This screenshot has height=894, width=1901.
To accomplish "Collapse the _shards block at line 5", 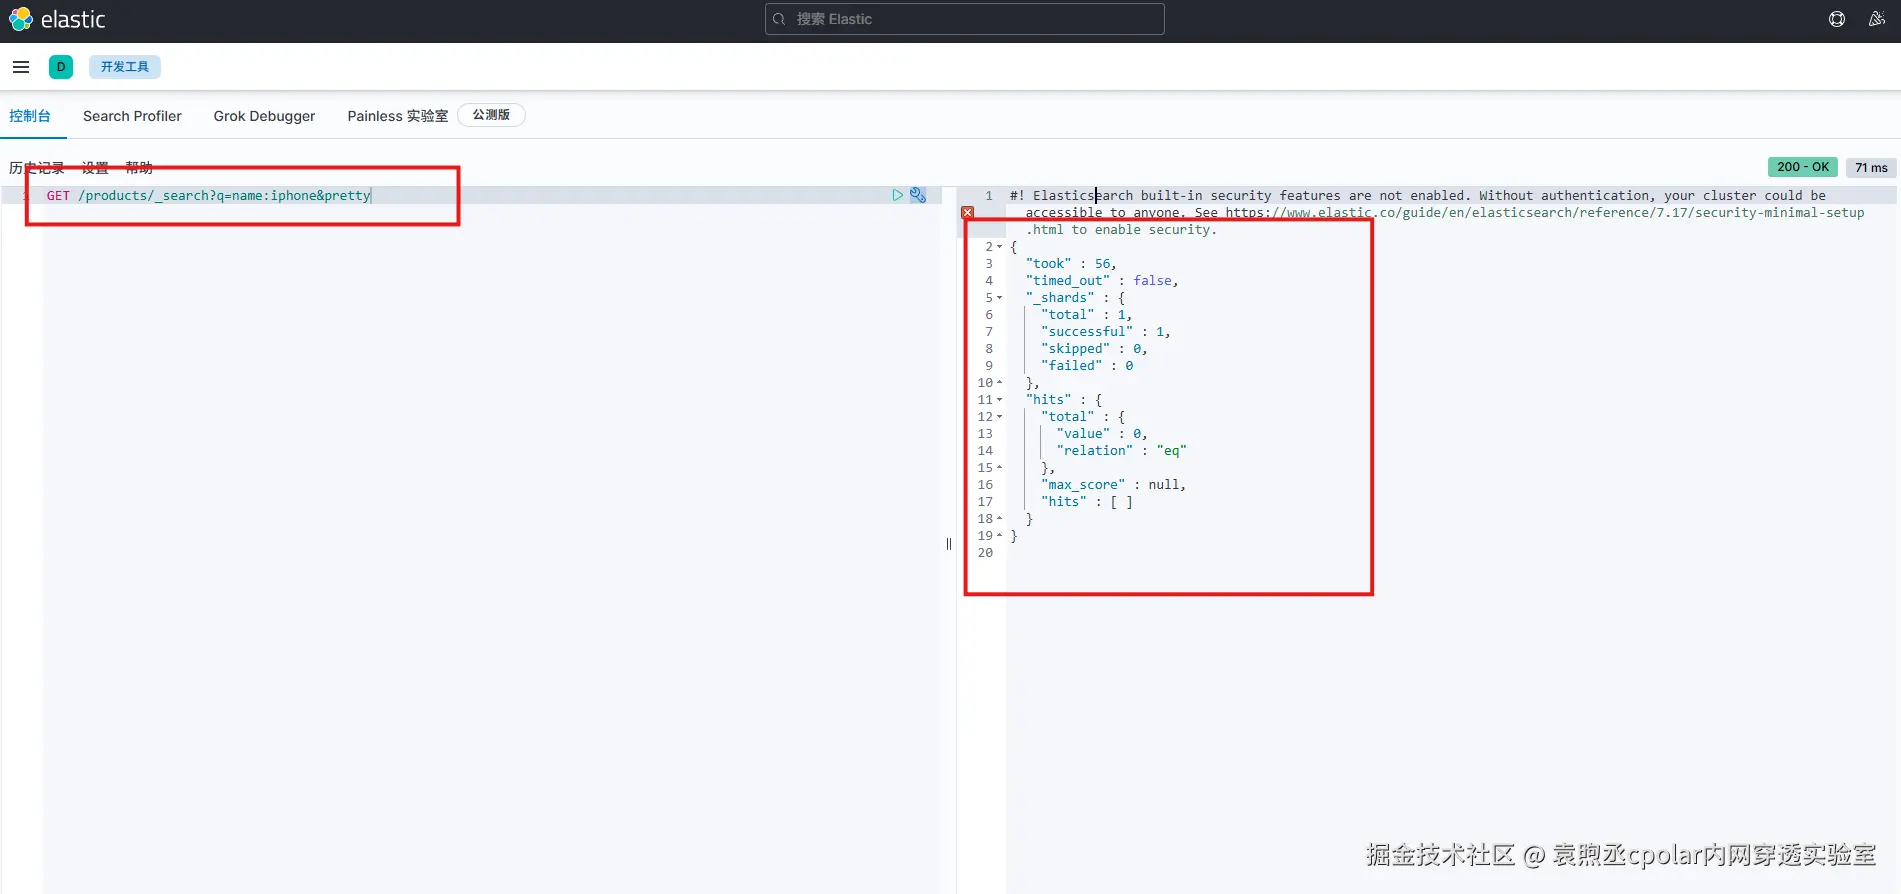I will coord(999,298).
